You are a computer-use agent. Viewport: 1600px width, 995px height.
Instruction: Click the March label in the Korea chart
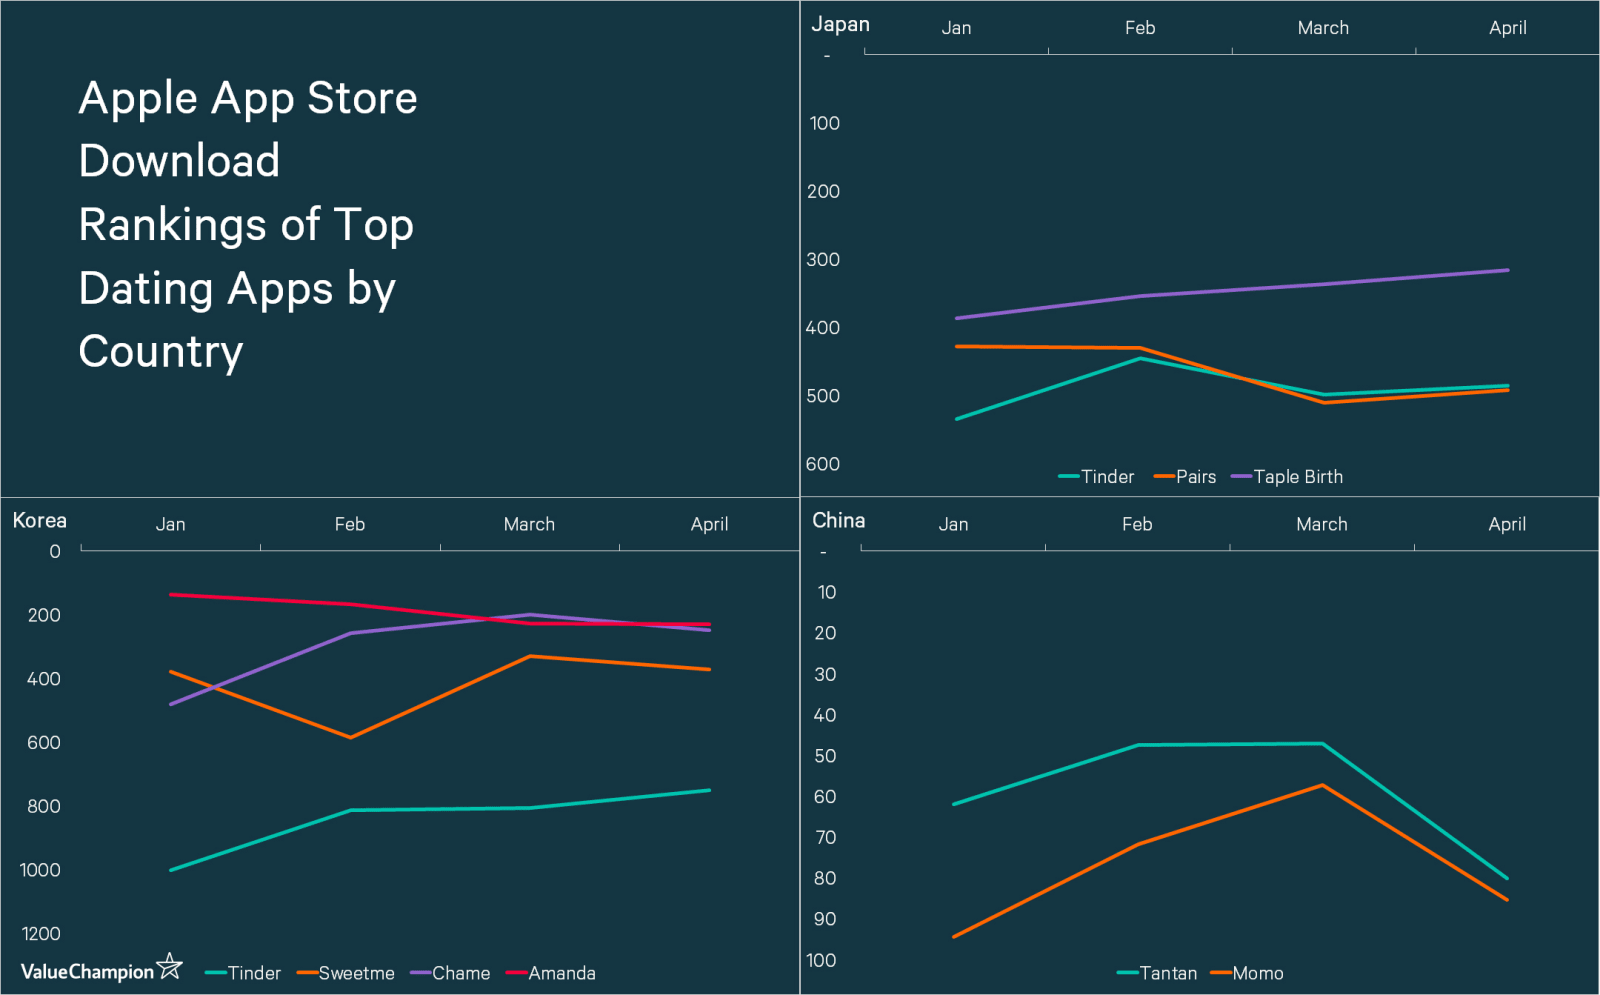point(529,524)
